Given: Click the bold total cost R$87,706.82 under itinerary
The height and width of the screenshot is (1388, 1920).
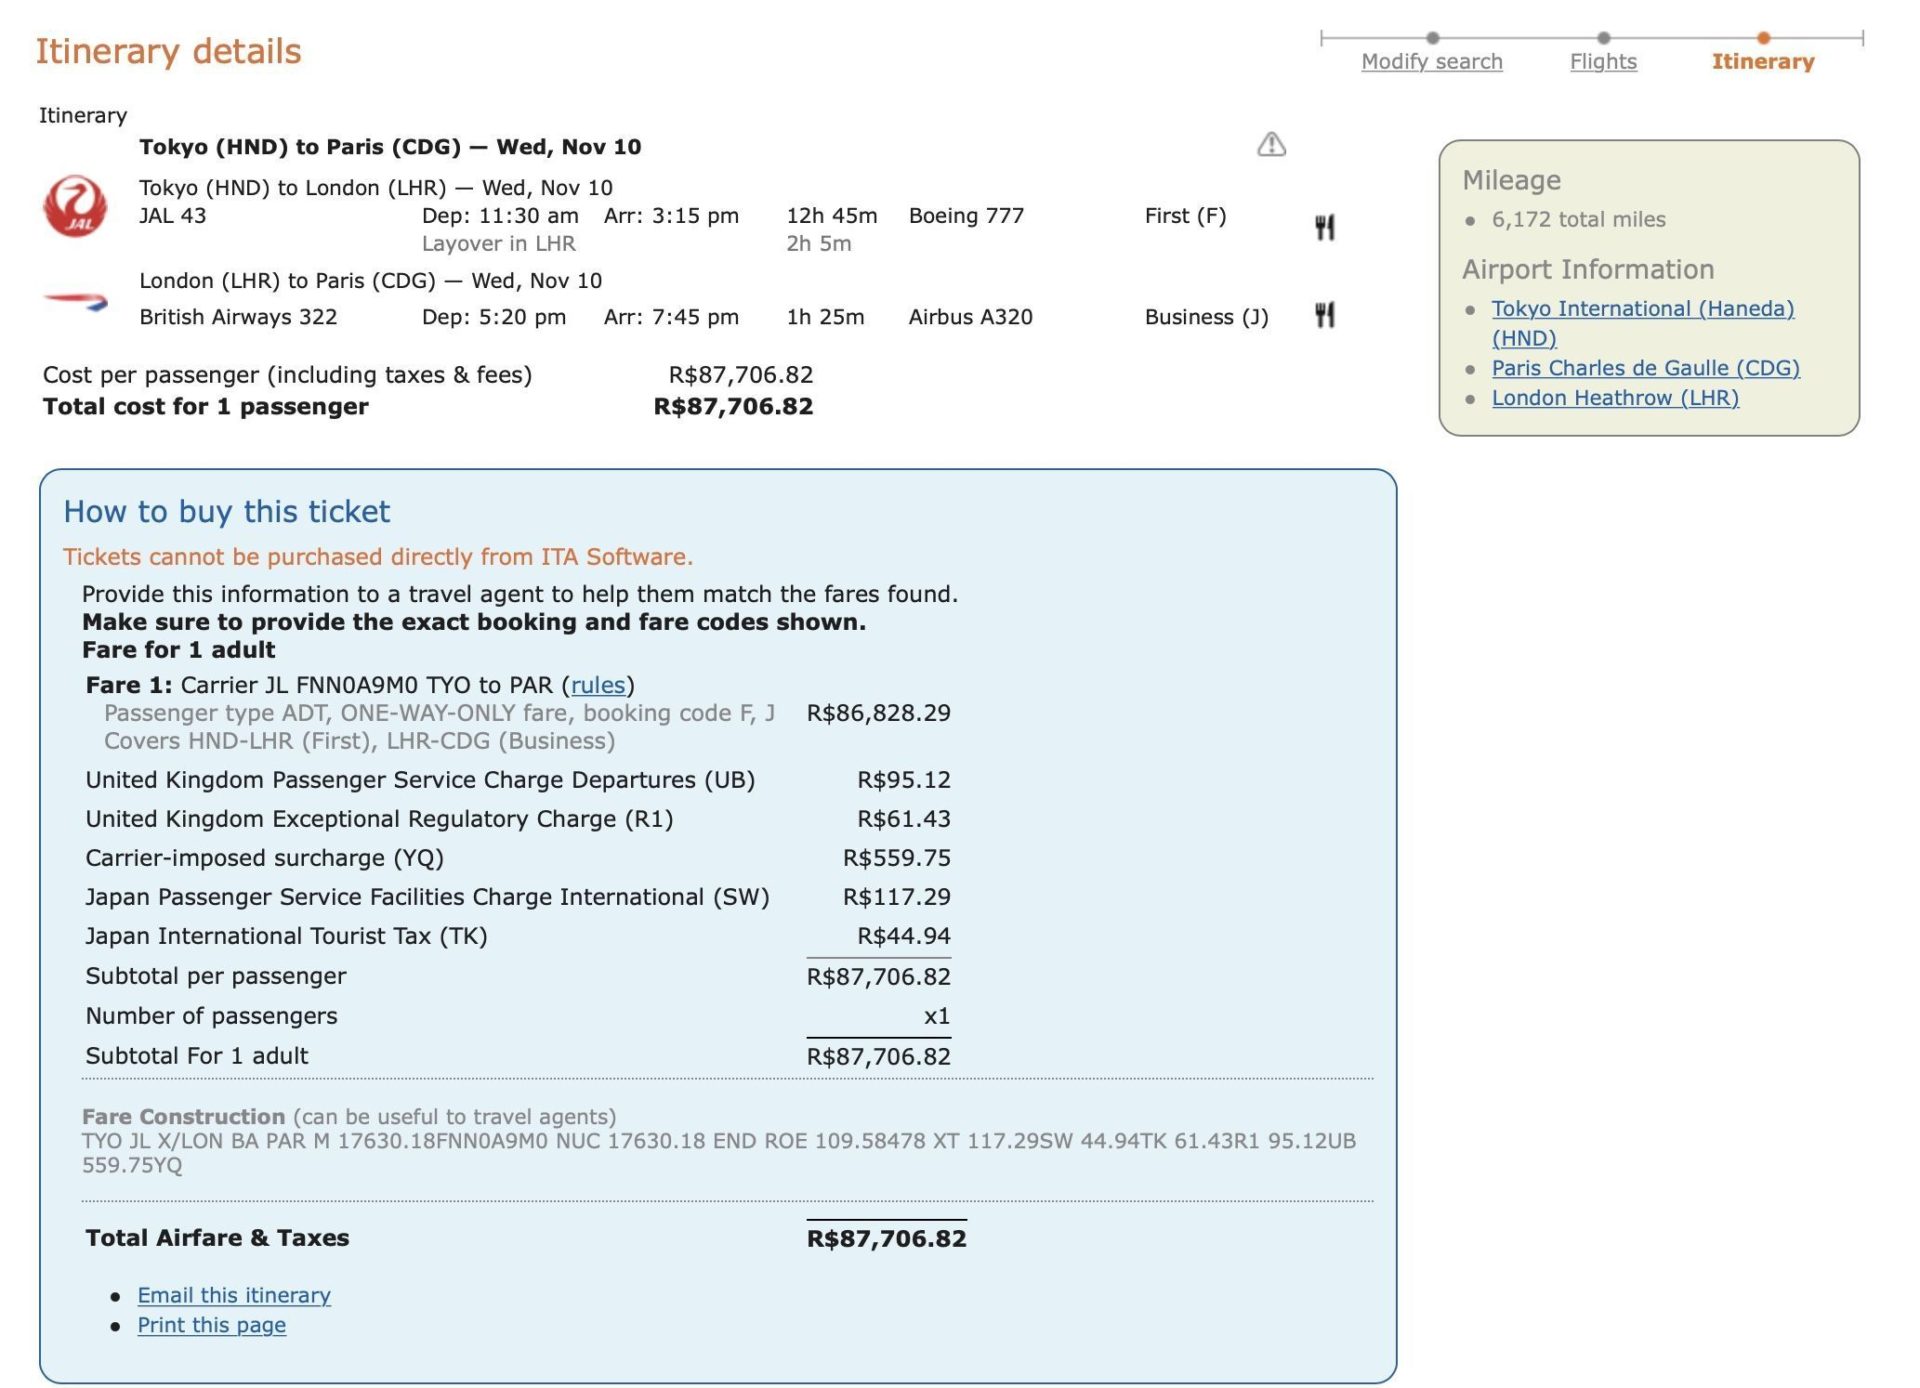Looking at the screenshot, I should pyautogui.click(x=733, y=407).
